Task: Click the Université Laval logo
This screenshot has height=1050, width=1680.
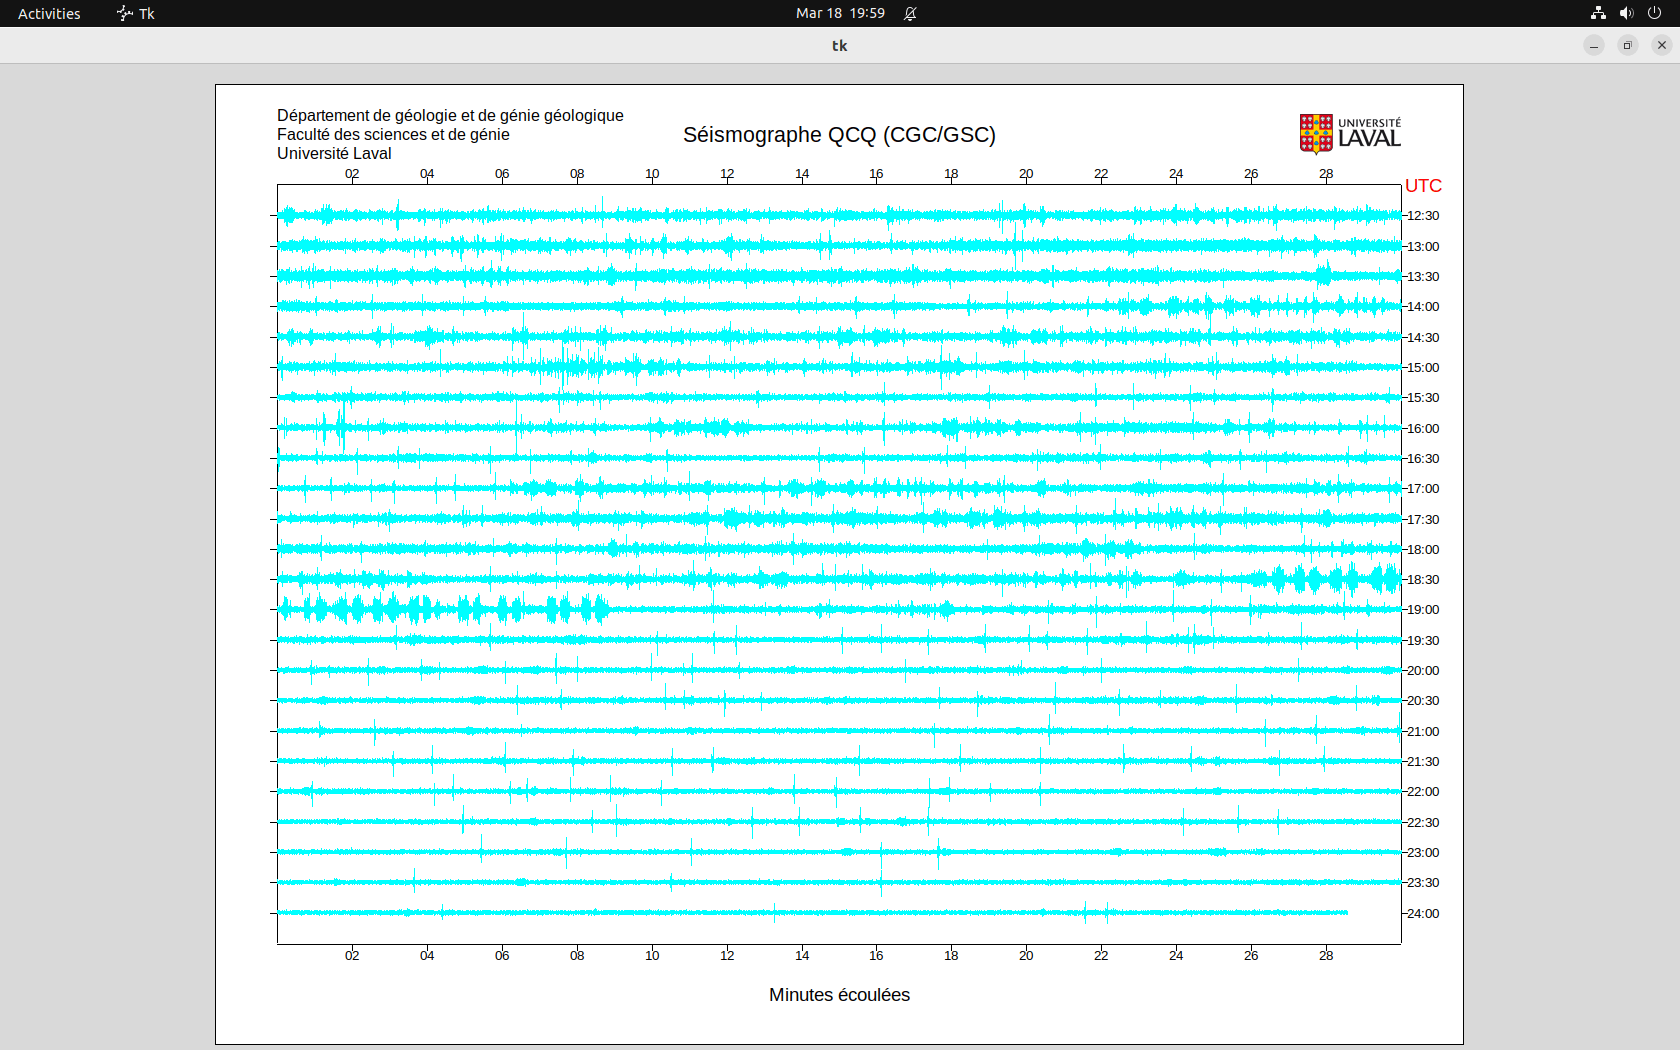Action: point(1350,134)
